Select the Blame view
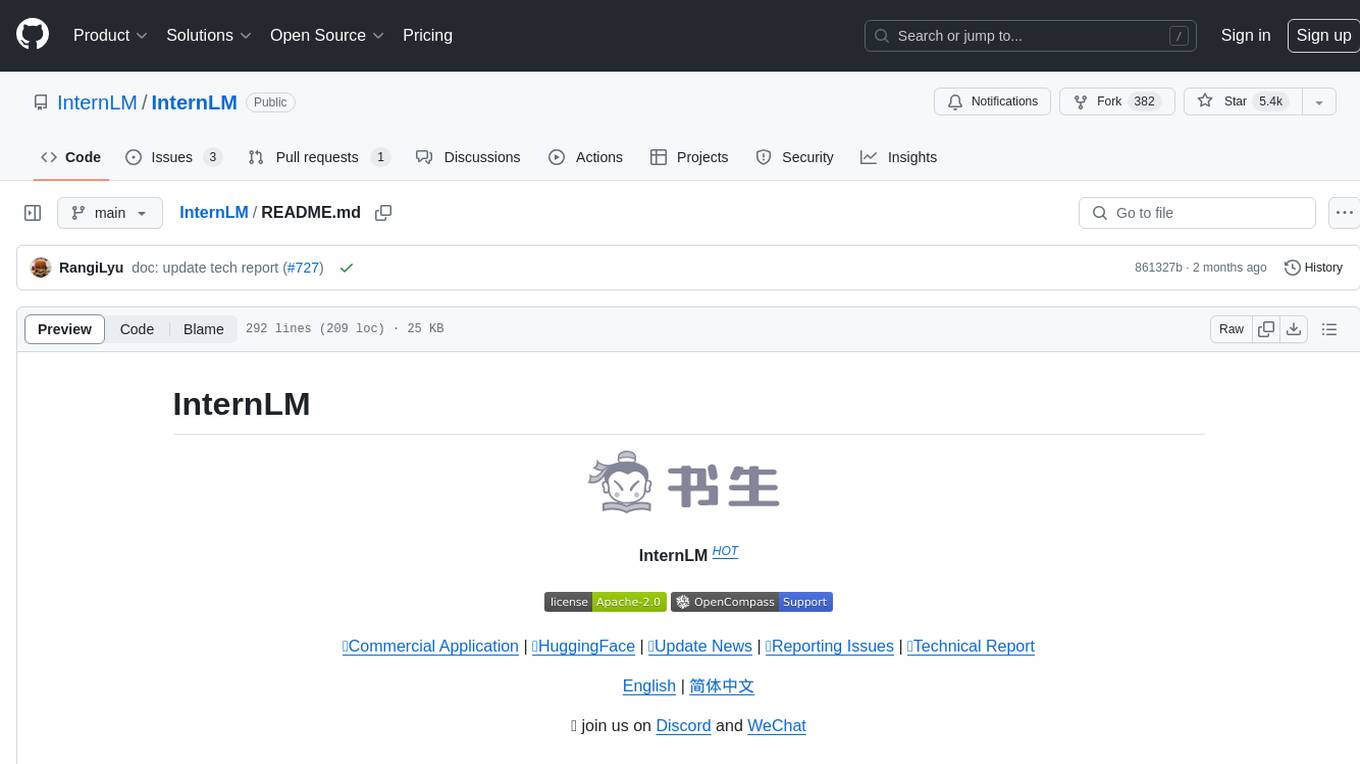1360x764 pixels. click(203, 329)
